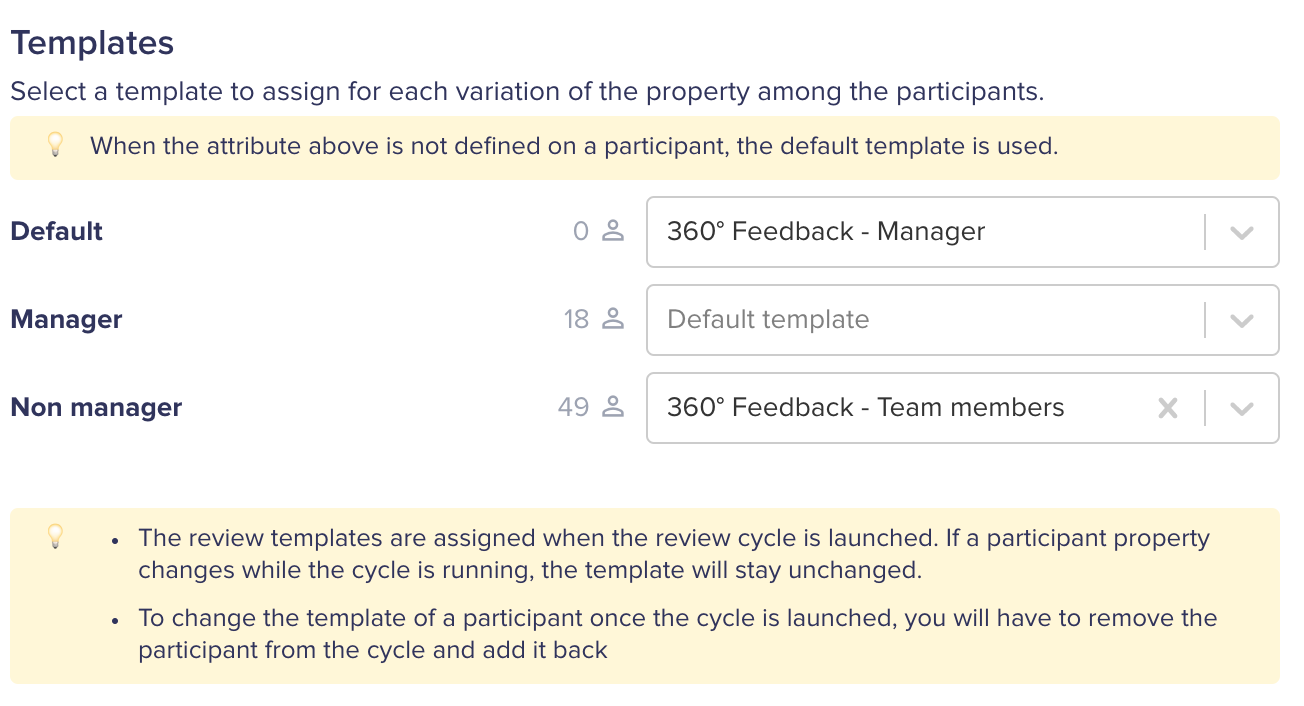Click the 0 participant count

(x=581, y=232)
